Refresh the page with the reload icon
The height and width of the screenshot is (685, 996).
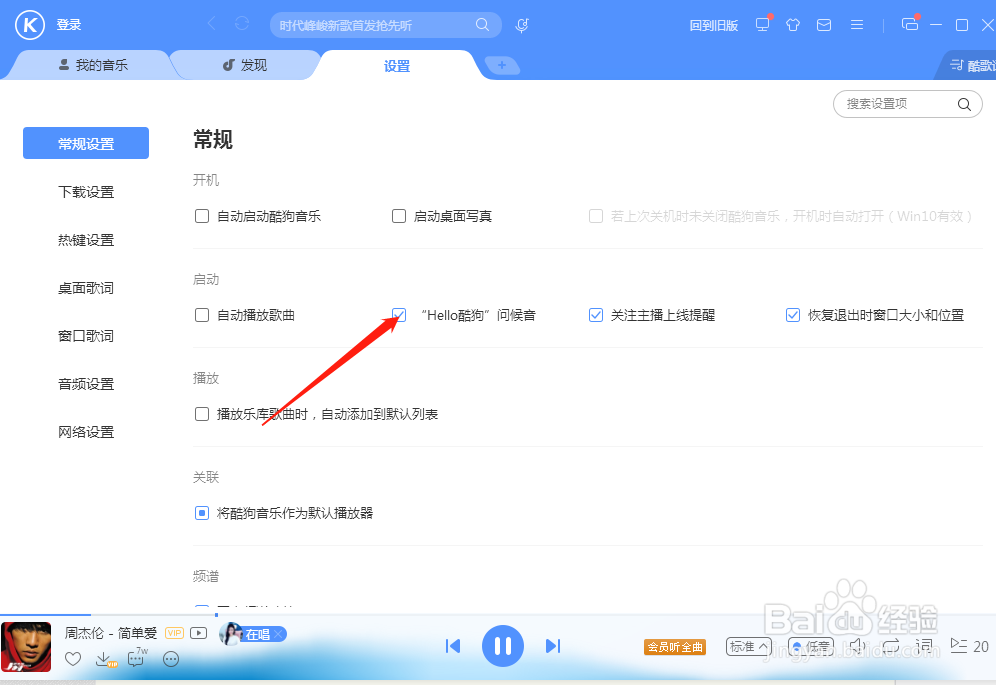242,24
